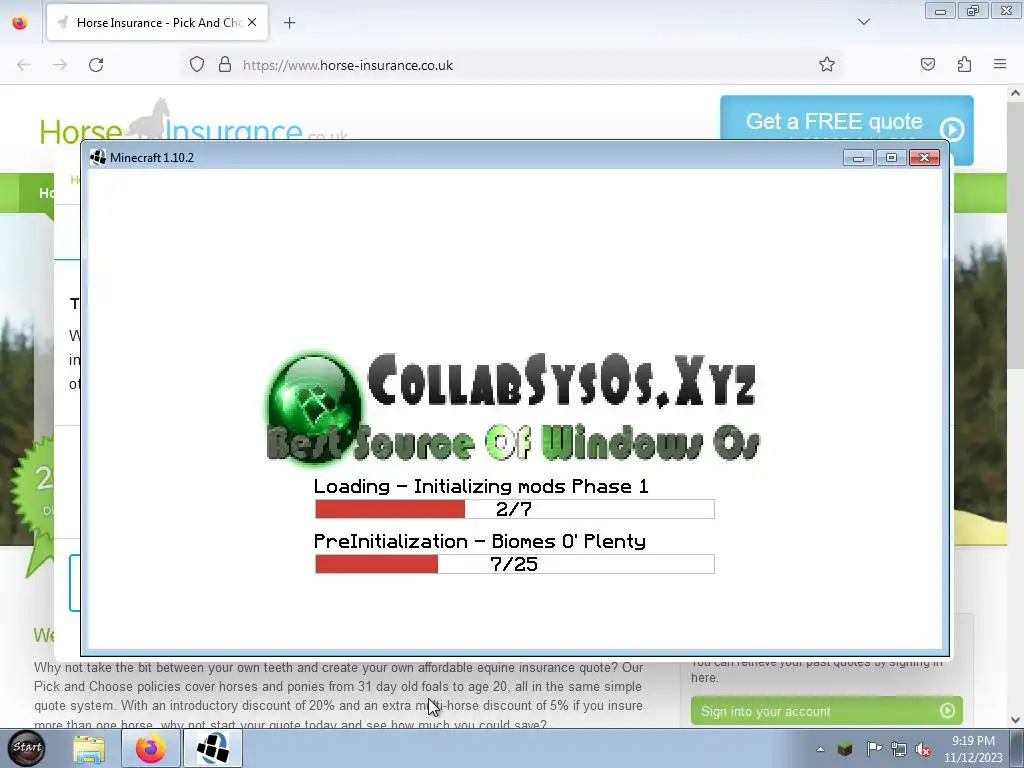Go forward in Firefox browser
1024x768 pixels.
(x=60, y=65)
